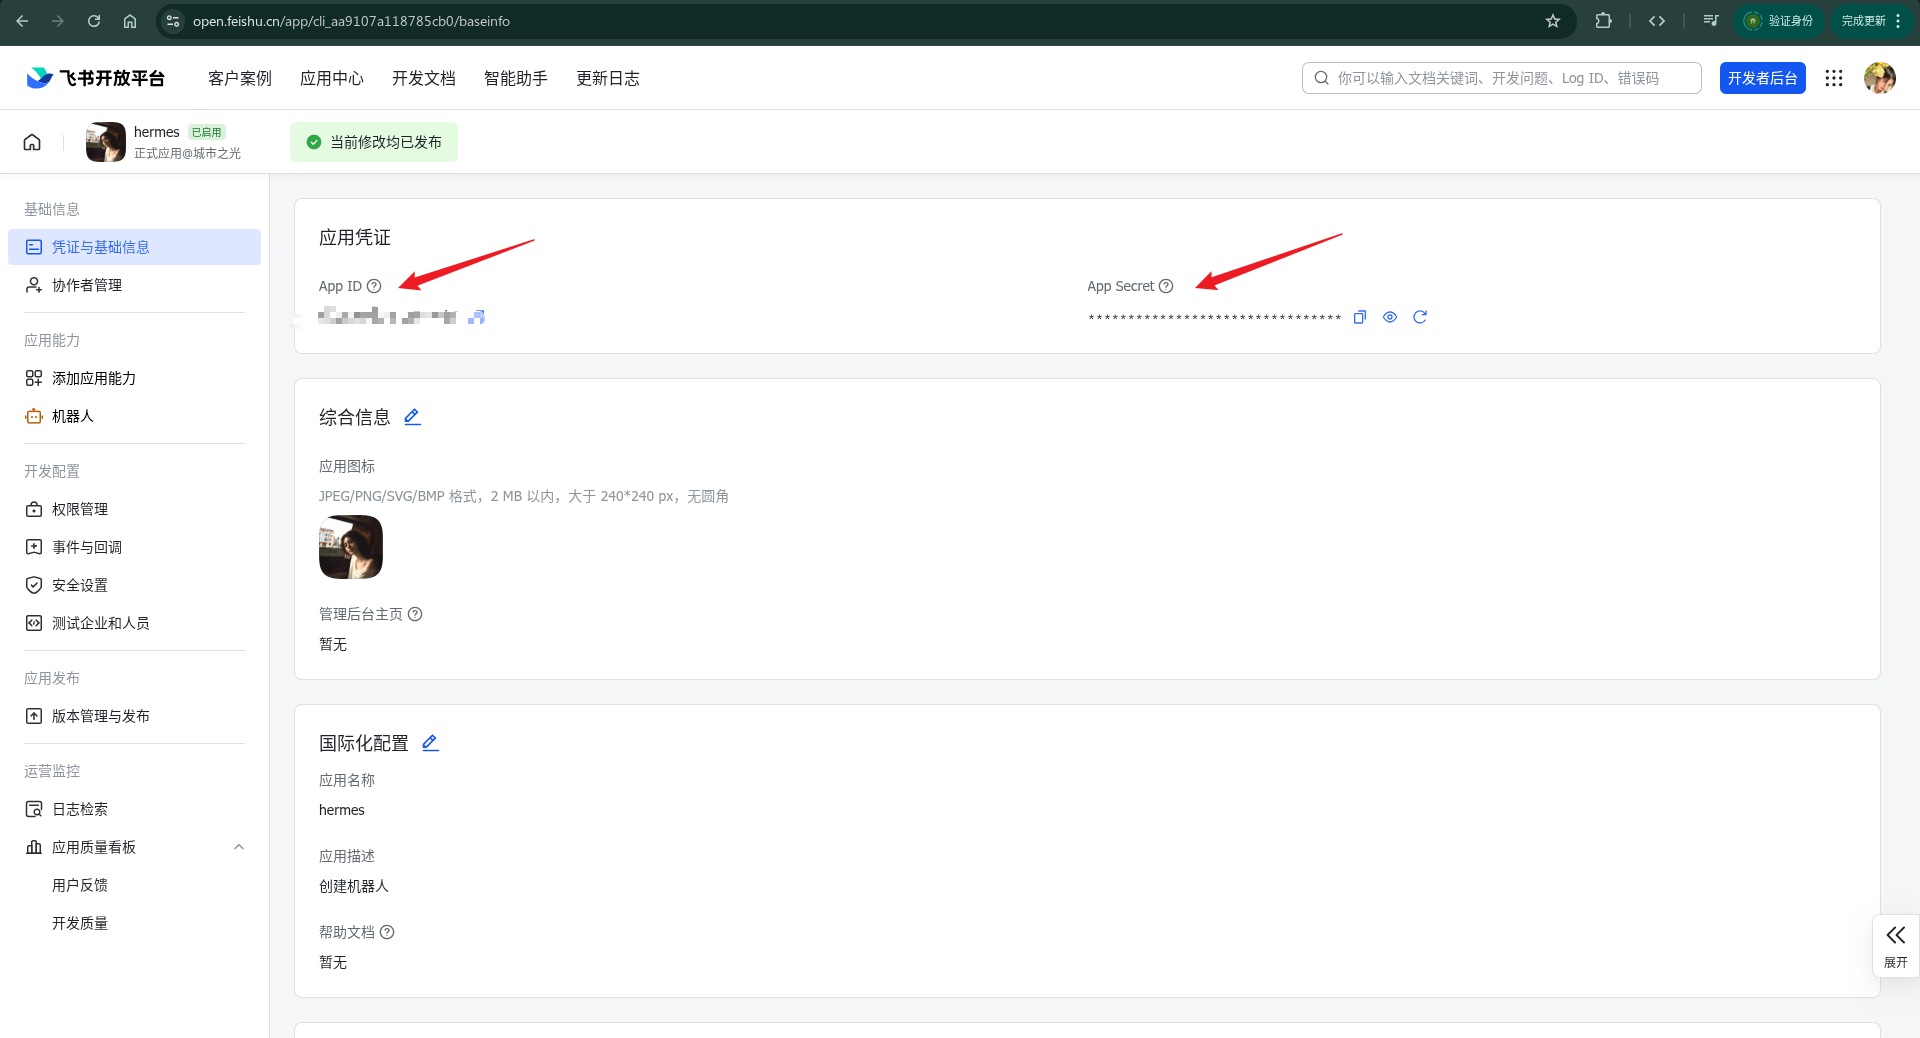1920x1038 pixels.
Task: Select 凭证与基础信息 in the sidebar
Action: click(x=134, y=247)
